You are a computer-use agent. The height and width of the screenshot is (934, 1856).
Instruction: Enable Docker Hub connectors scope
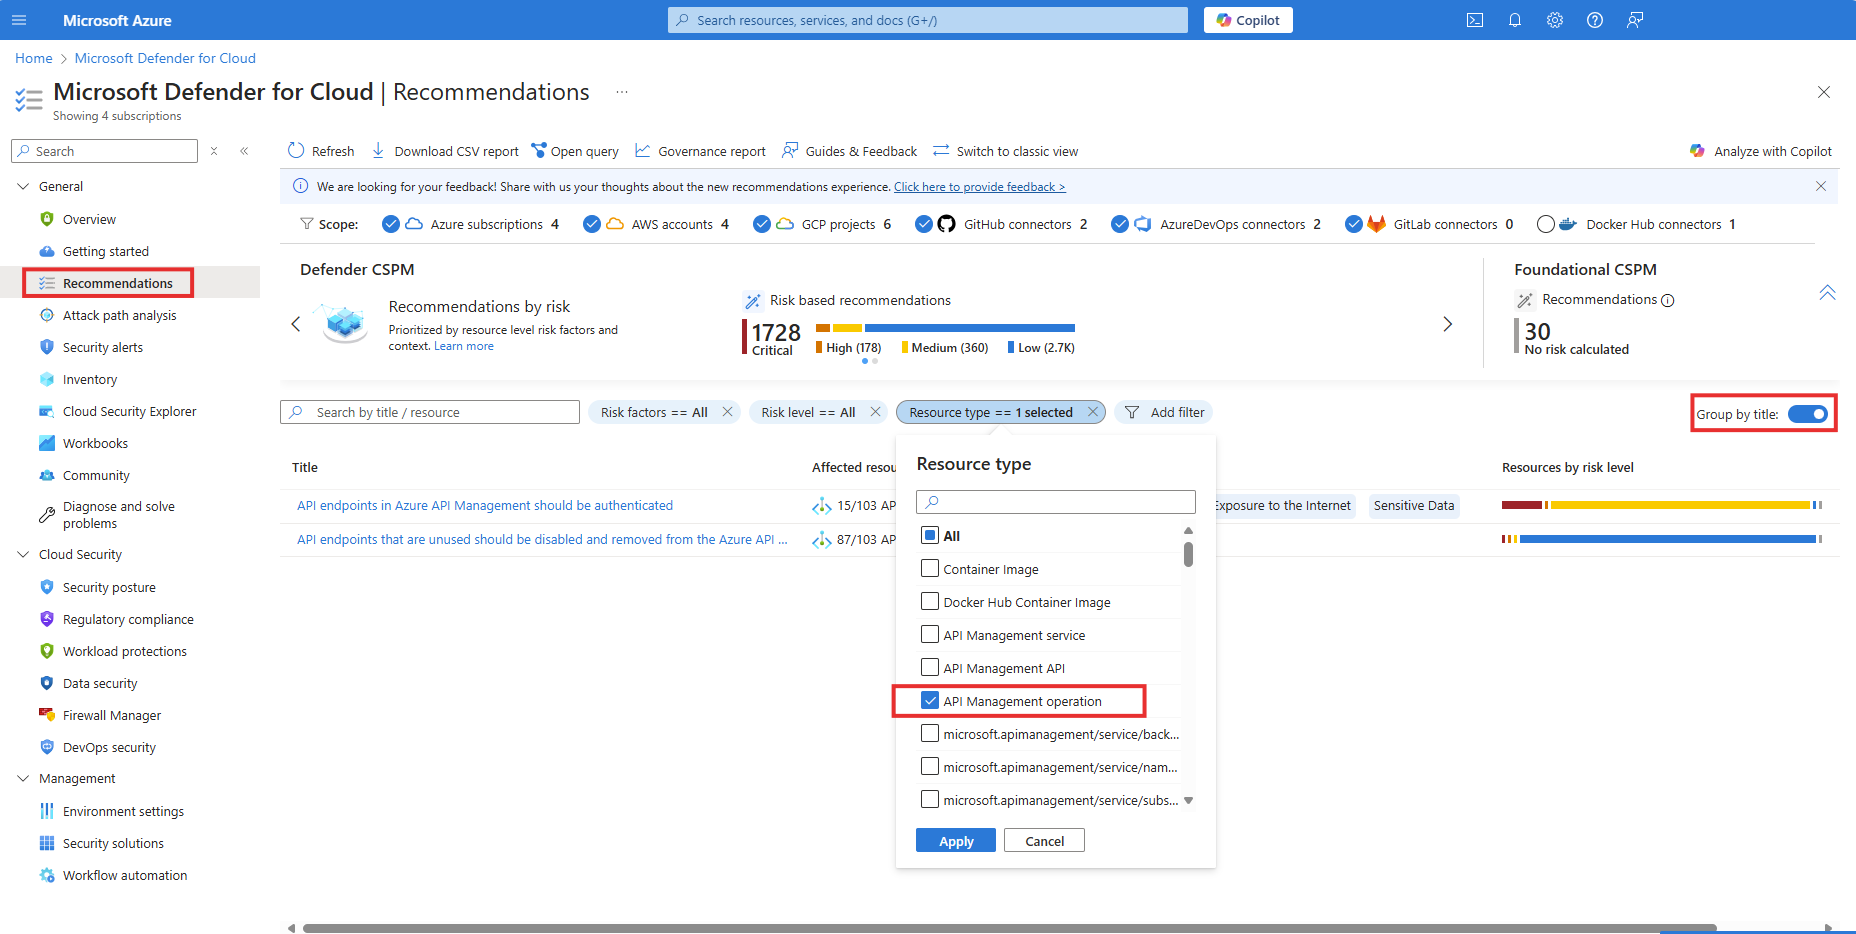pos(1546,224)
